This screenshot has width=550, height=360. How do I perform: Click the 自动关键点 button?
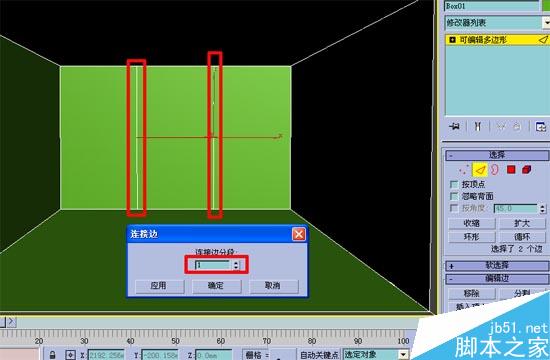click(x=319, y=355)
